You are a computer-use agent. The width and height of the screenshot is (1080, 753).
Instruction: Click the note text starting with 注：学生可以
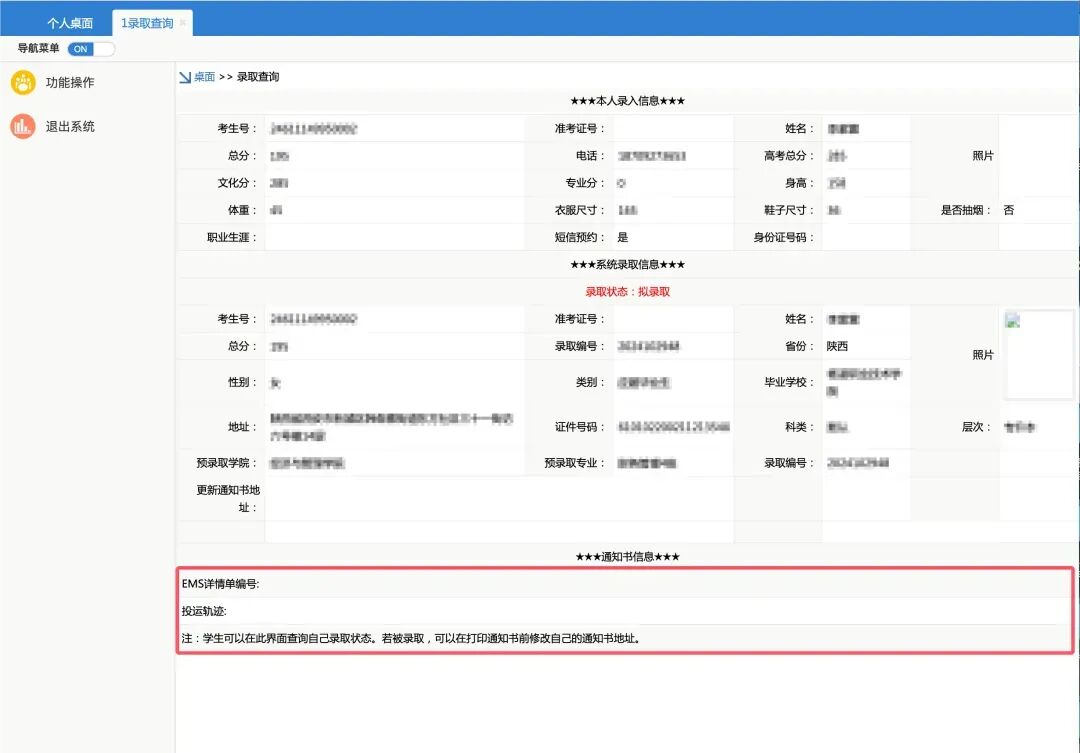(412, 639)
